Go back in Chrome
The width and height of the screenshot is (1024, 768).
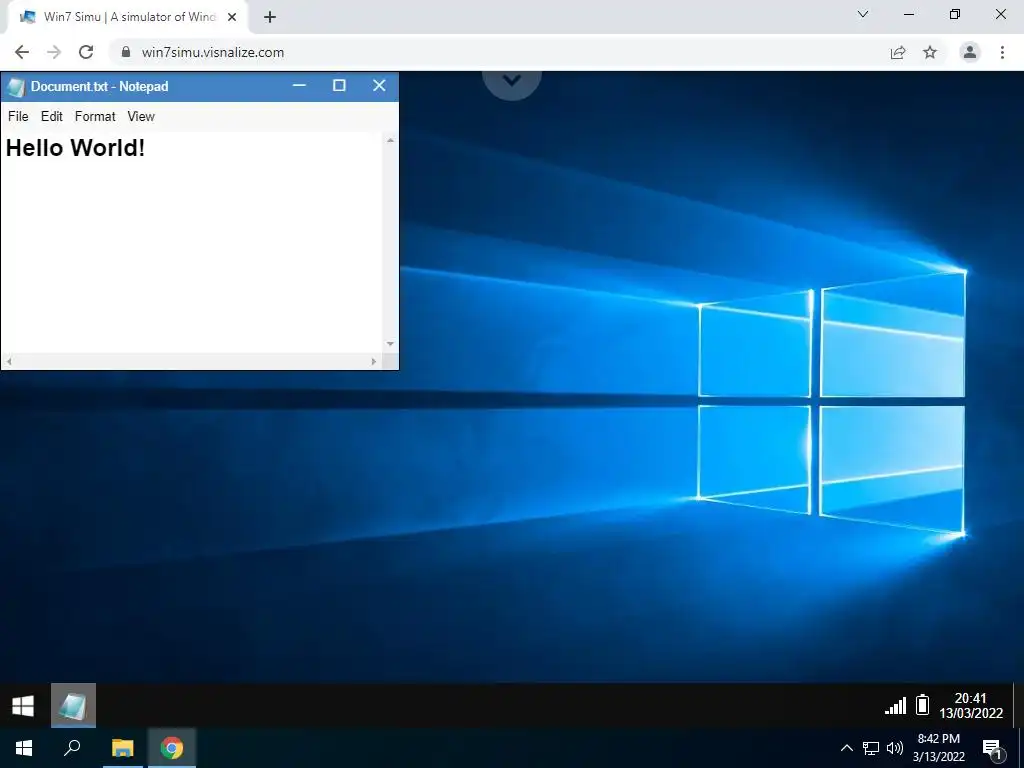(22, 52)
